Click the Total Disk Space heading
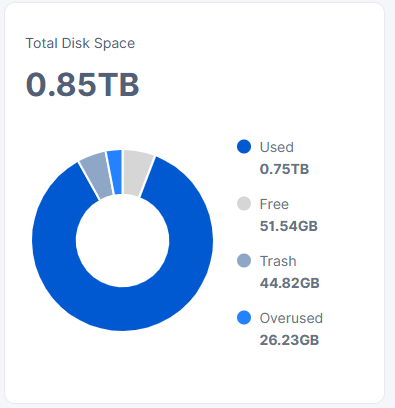The height and width of the screenshot is (408, 395). pos(80,43)
